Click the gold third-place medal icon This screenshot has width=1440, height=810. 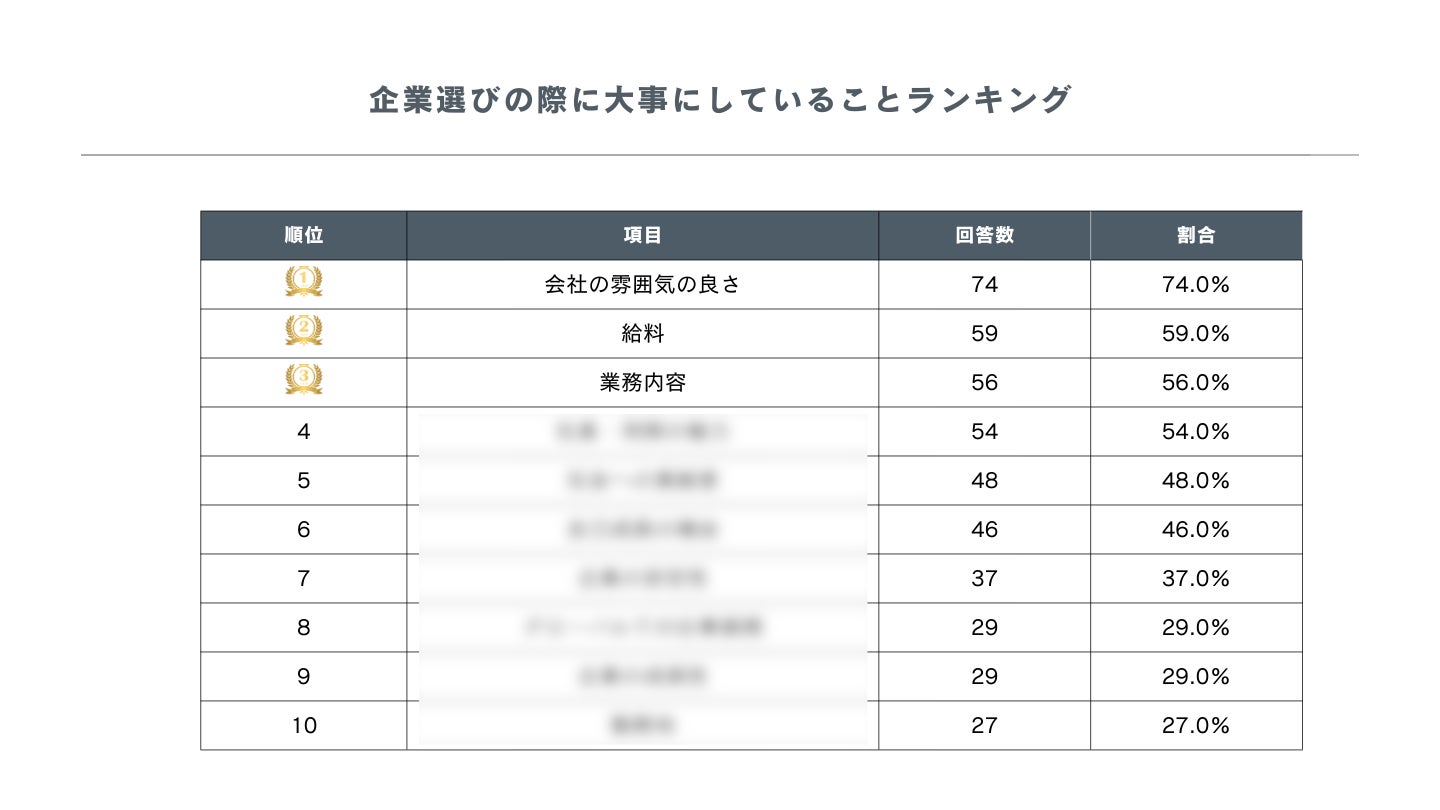[x=304, y=379]
